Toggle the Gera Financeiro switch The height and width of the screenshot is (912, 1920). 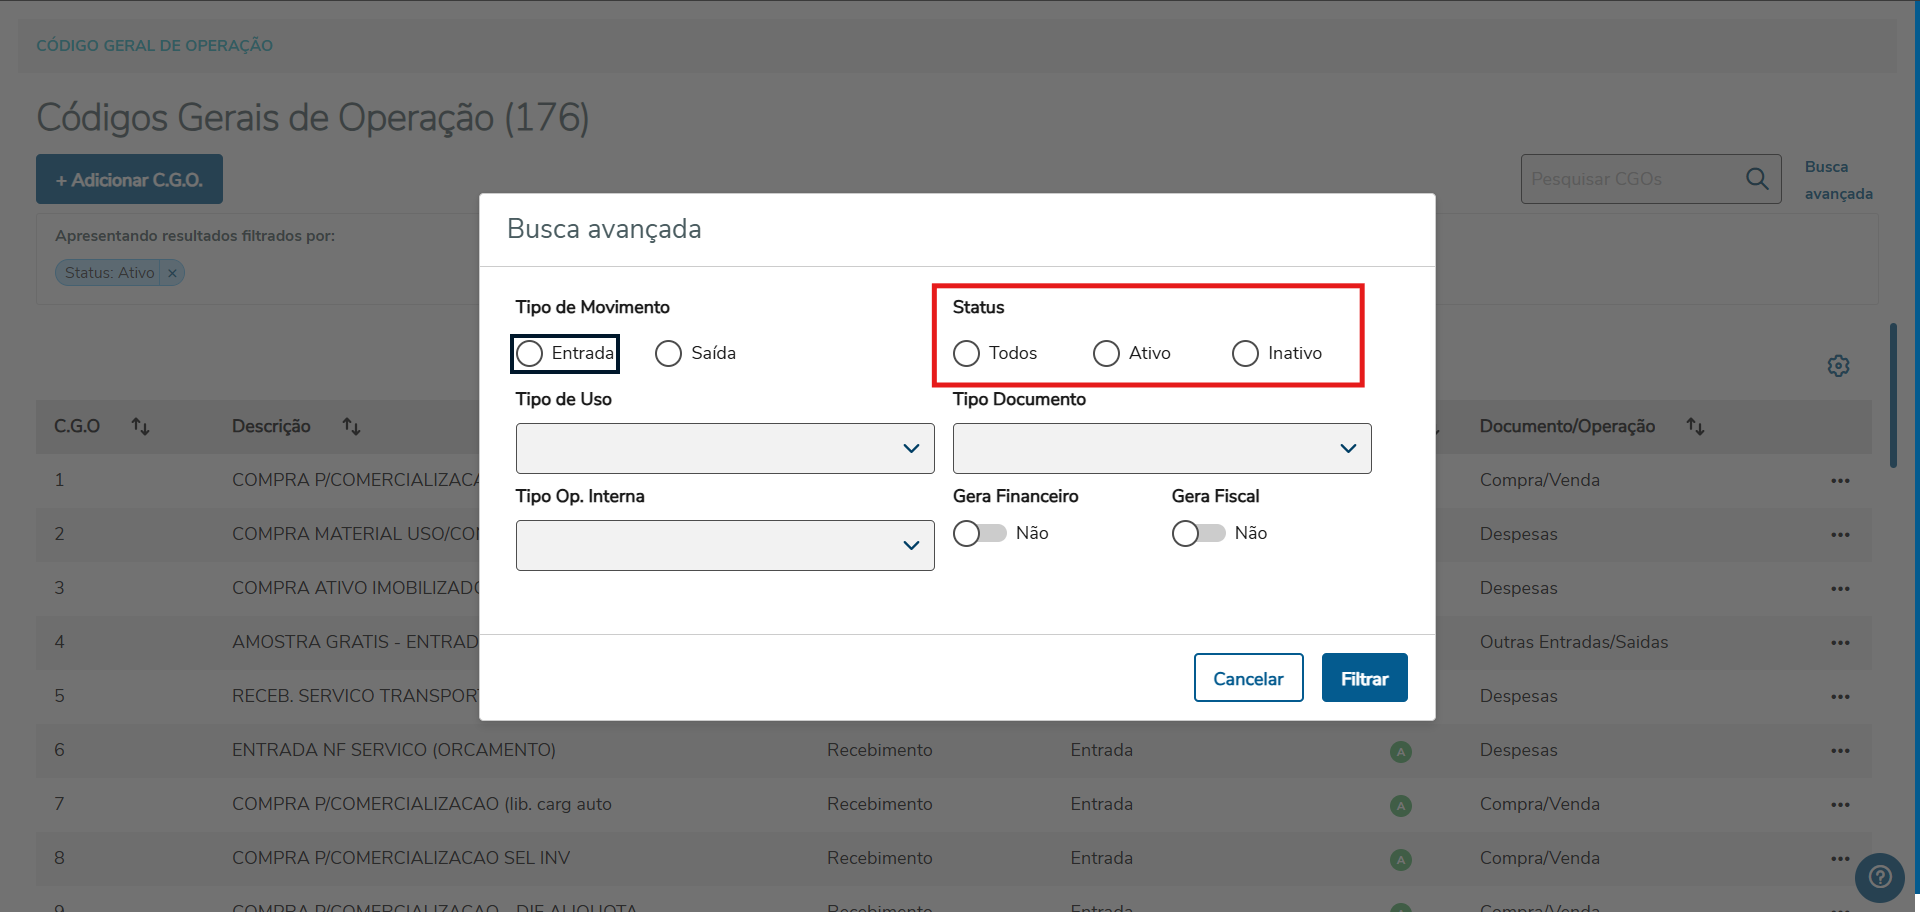979,534
